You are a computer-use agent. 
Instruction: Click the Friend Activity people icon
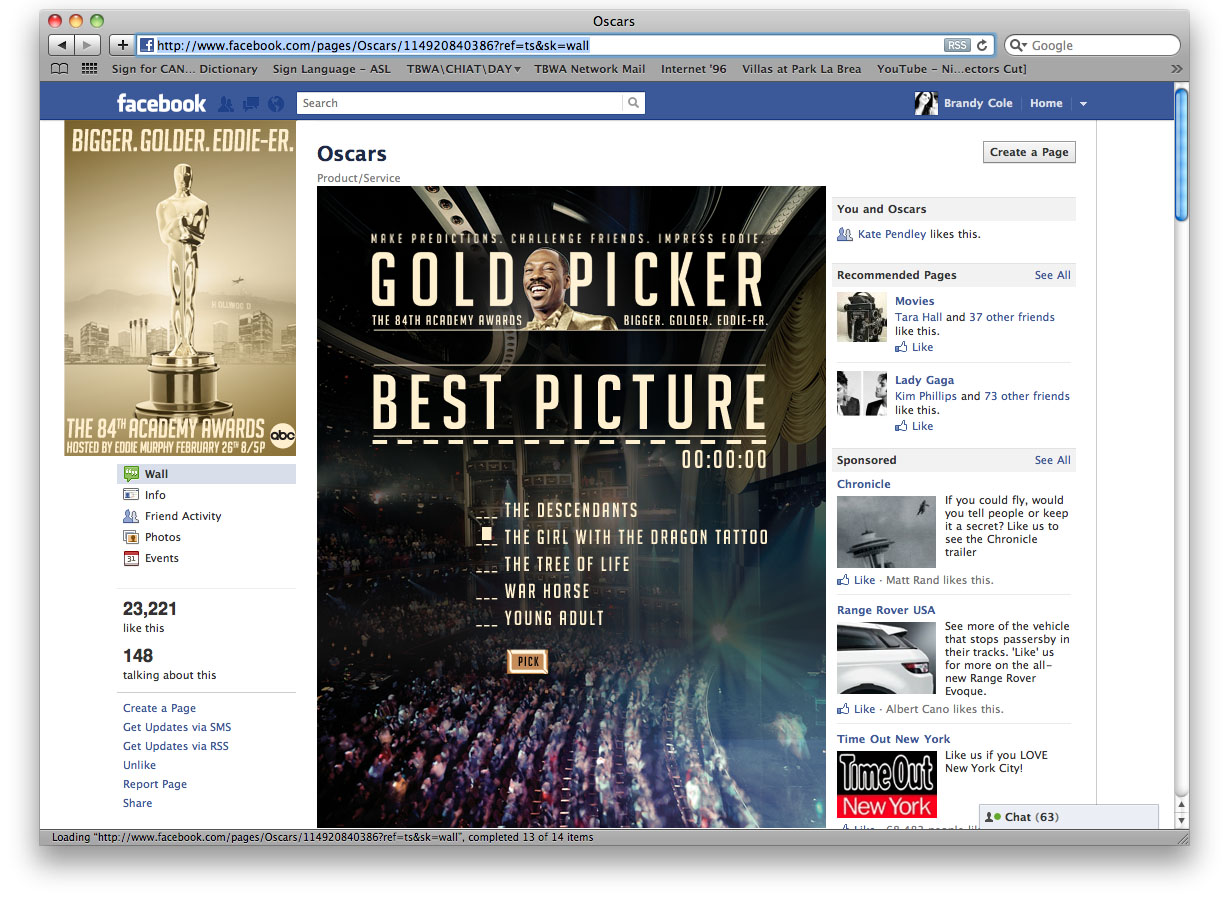coord(131,516)
